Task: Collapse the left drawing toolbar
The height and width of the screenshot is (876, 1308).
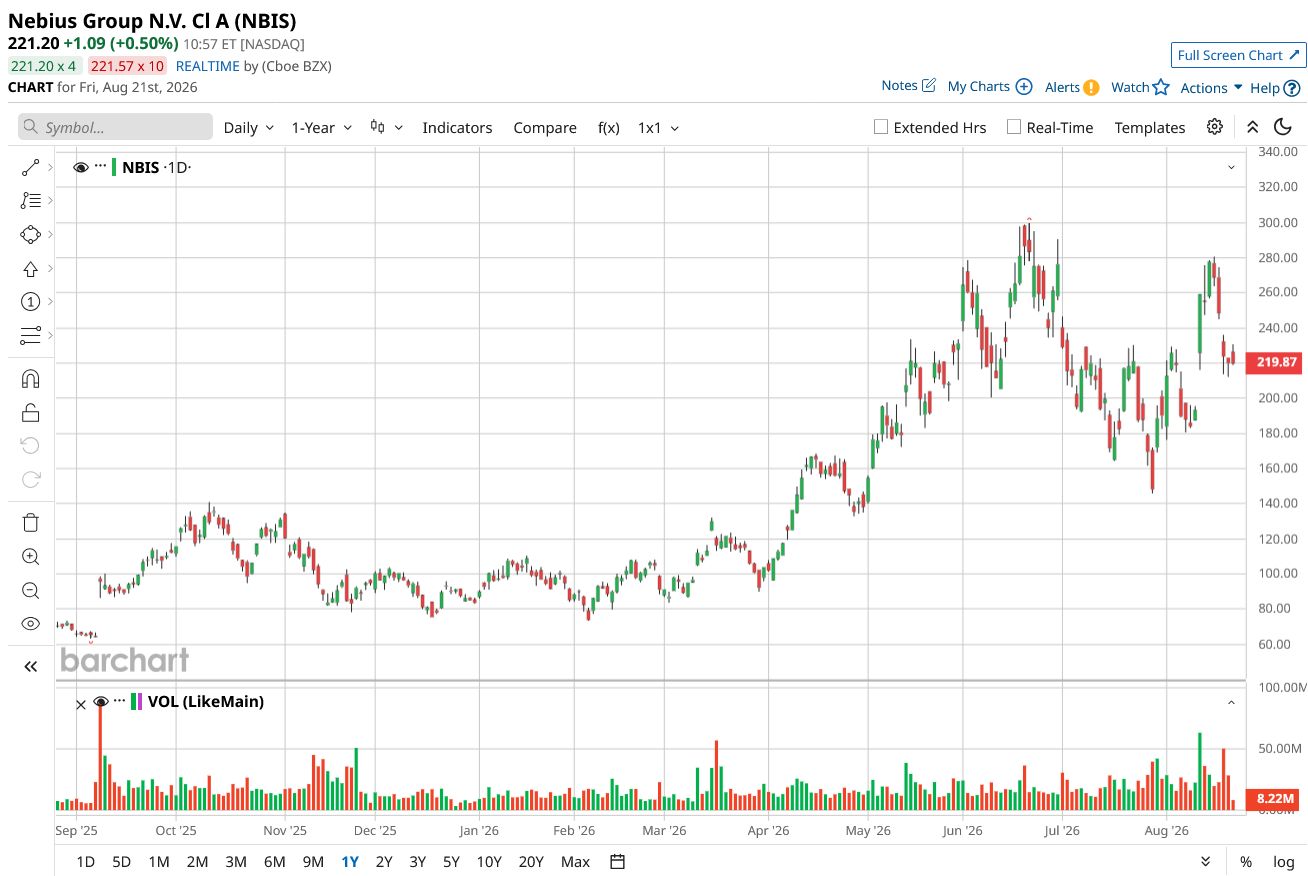Action: 30,666
